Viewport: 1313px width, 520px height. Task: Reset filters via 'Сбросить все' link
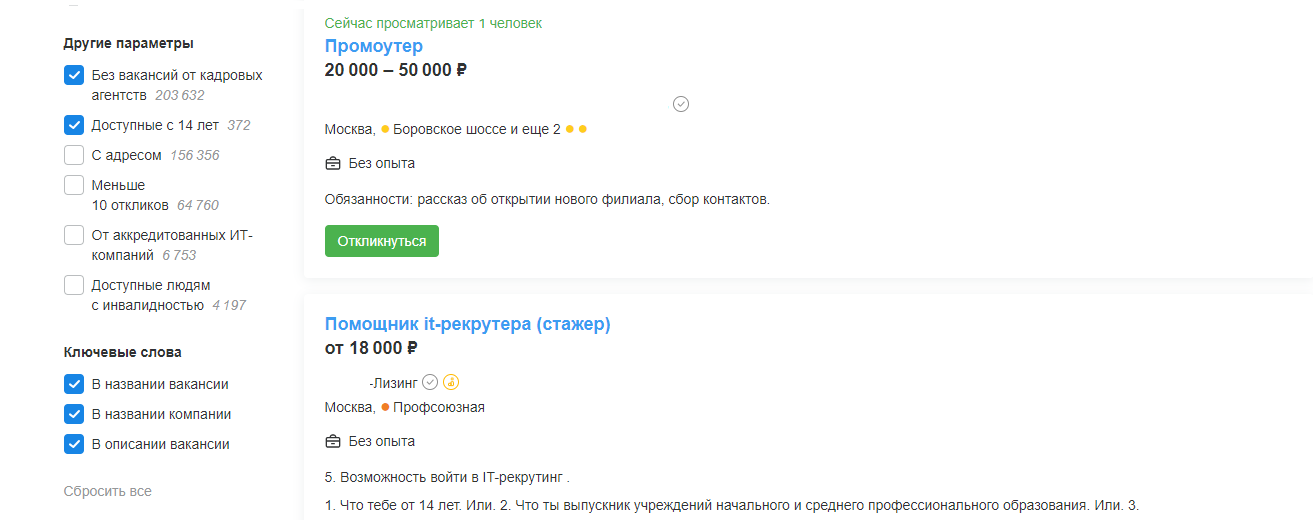pyautogui.click(x=108, y=491)
